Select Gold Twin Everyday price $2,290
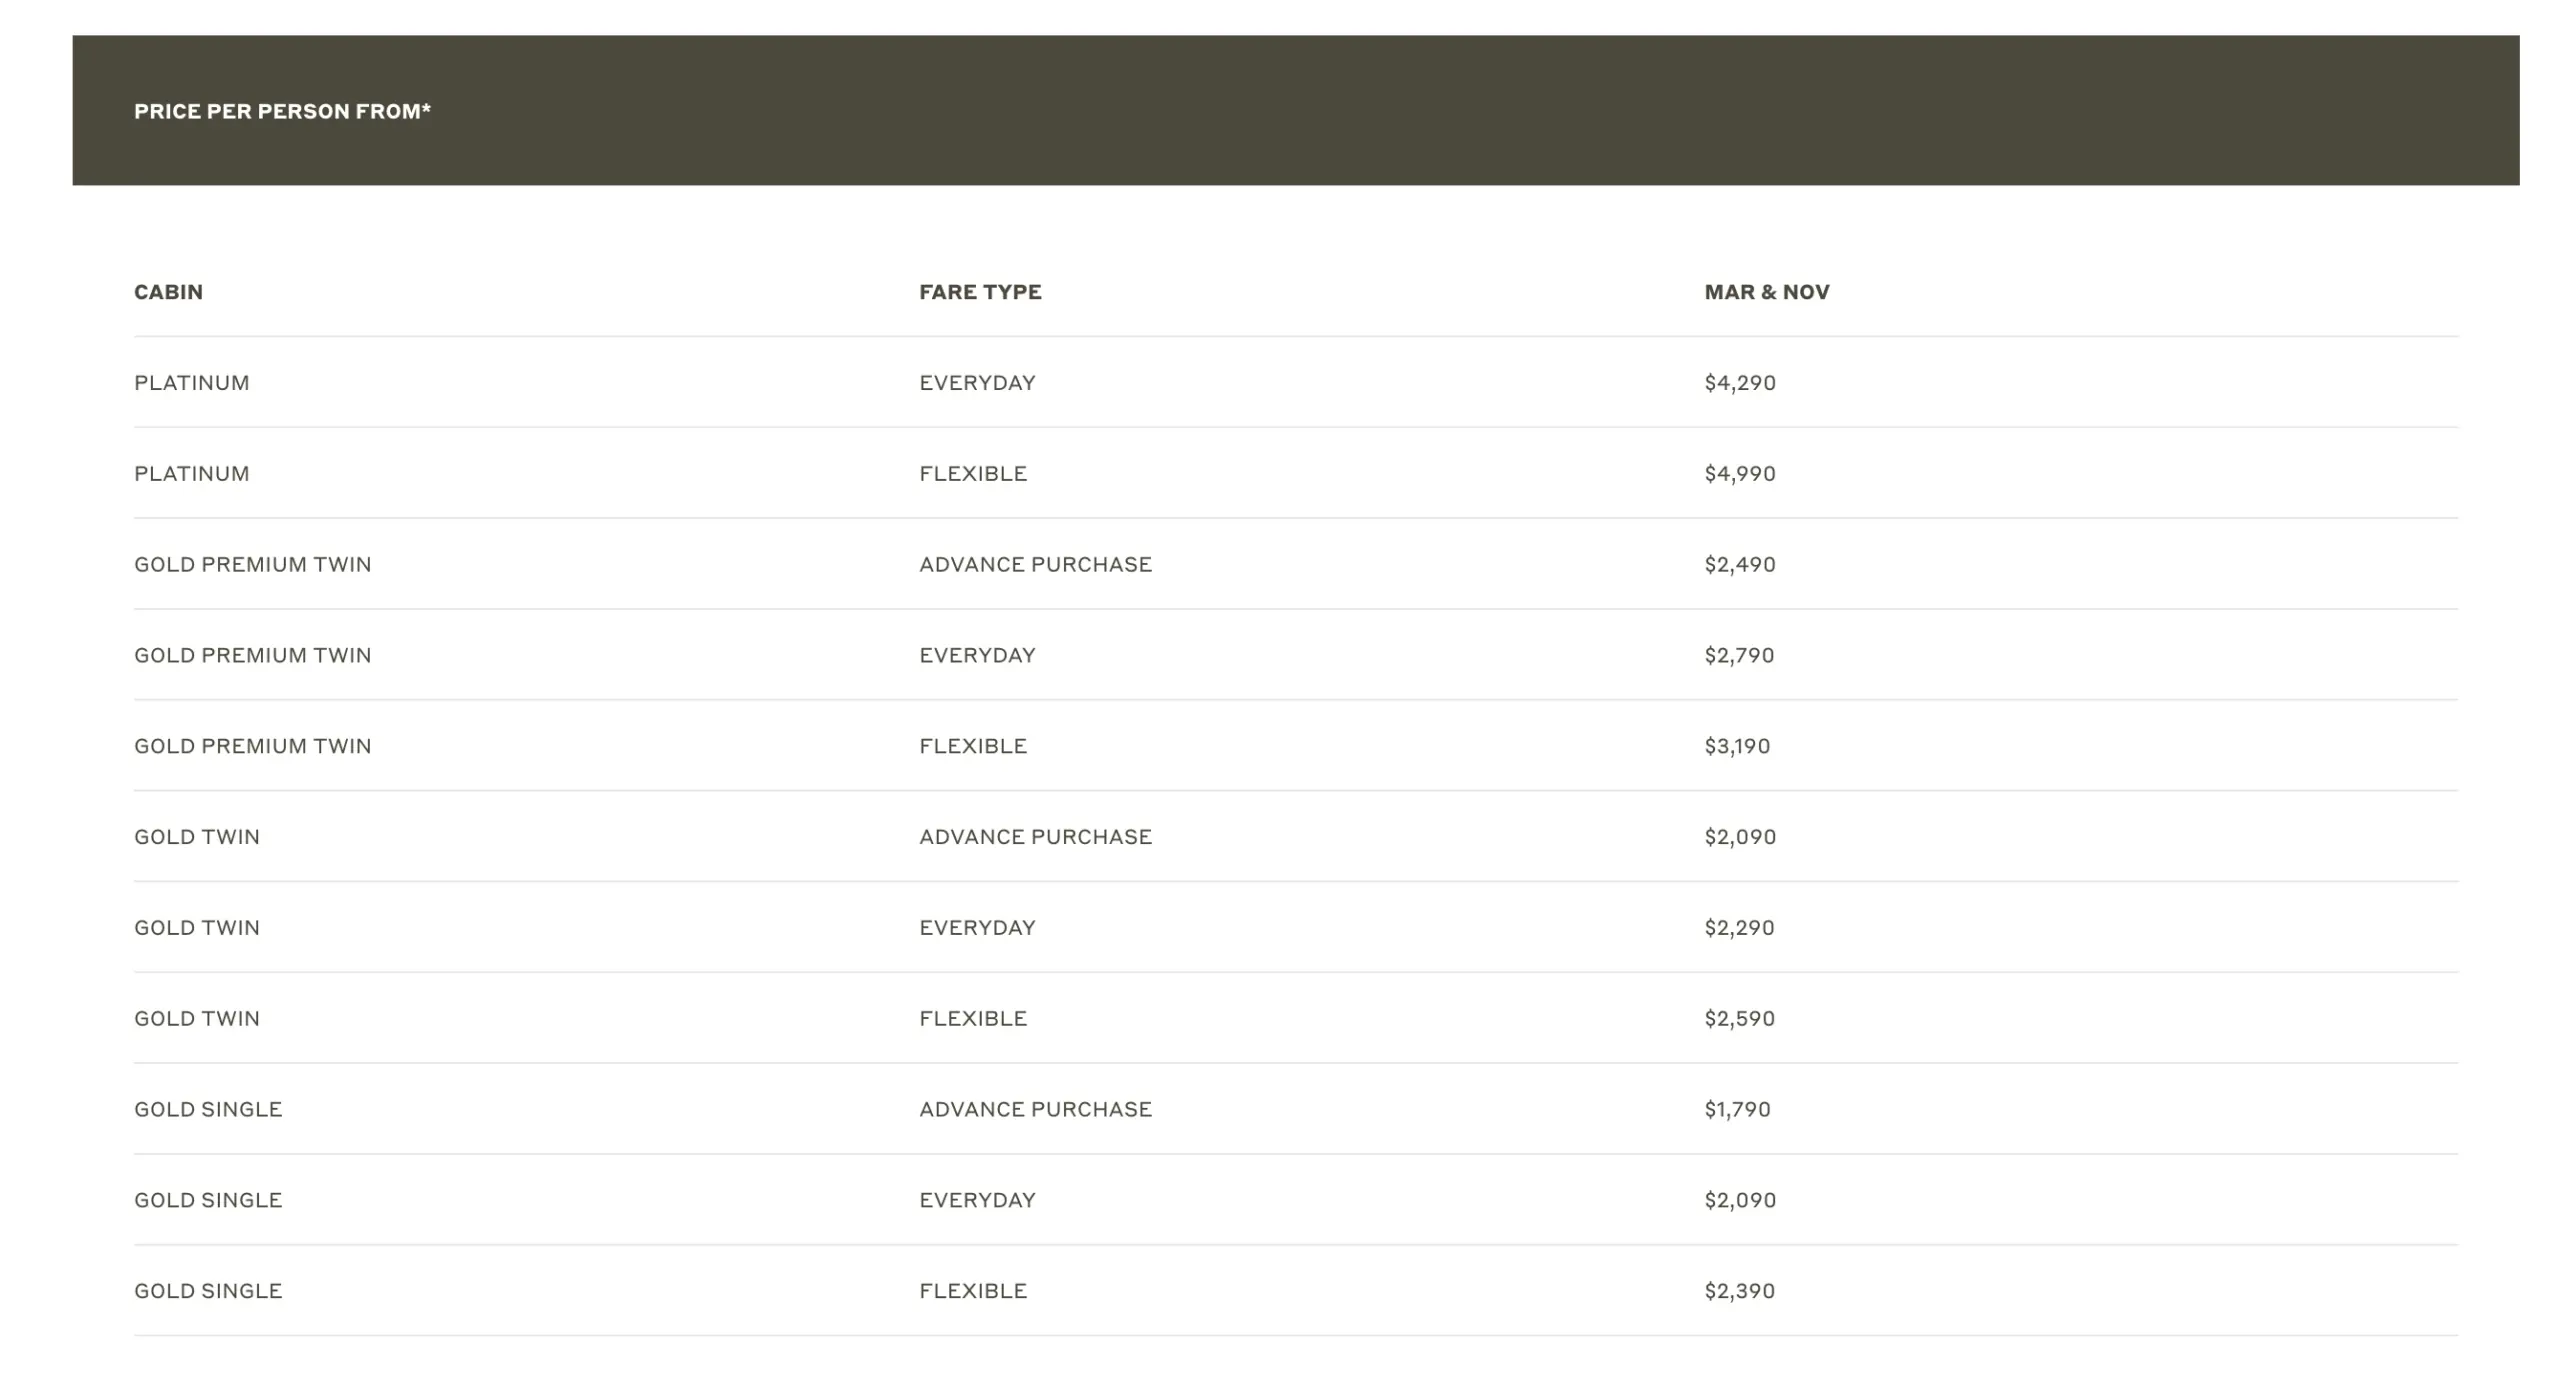Image resolution: width=2560 pixels, height=1388 pixels. (1739, 928)
